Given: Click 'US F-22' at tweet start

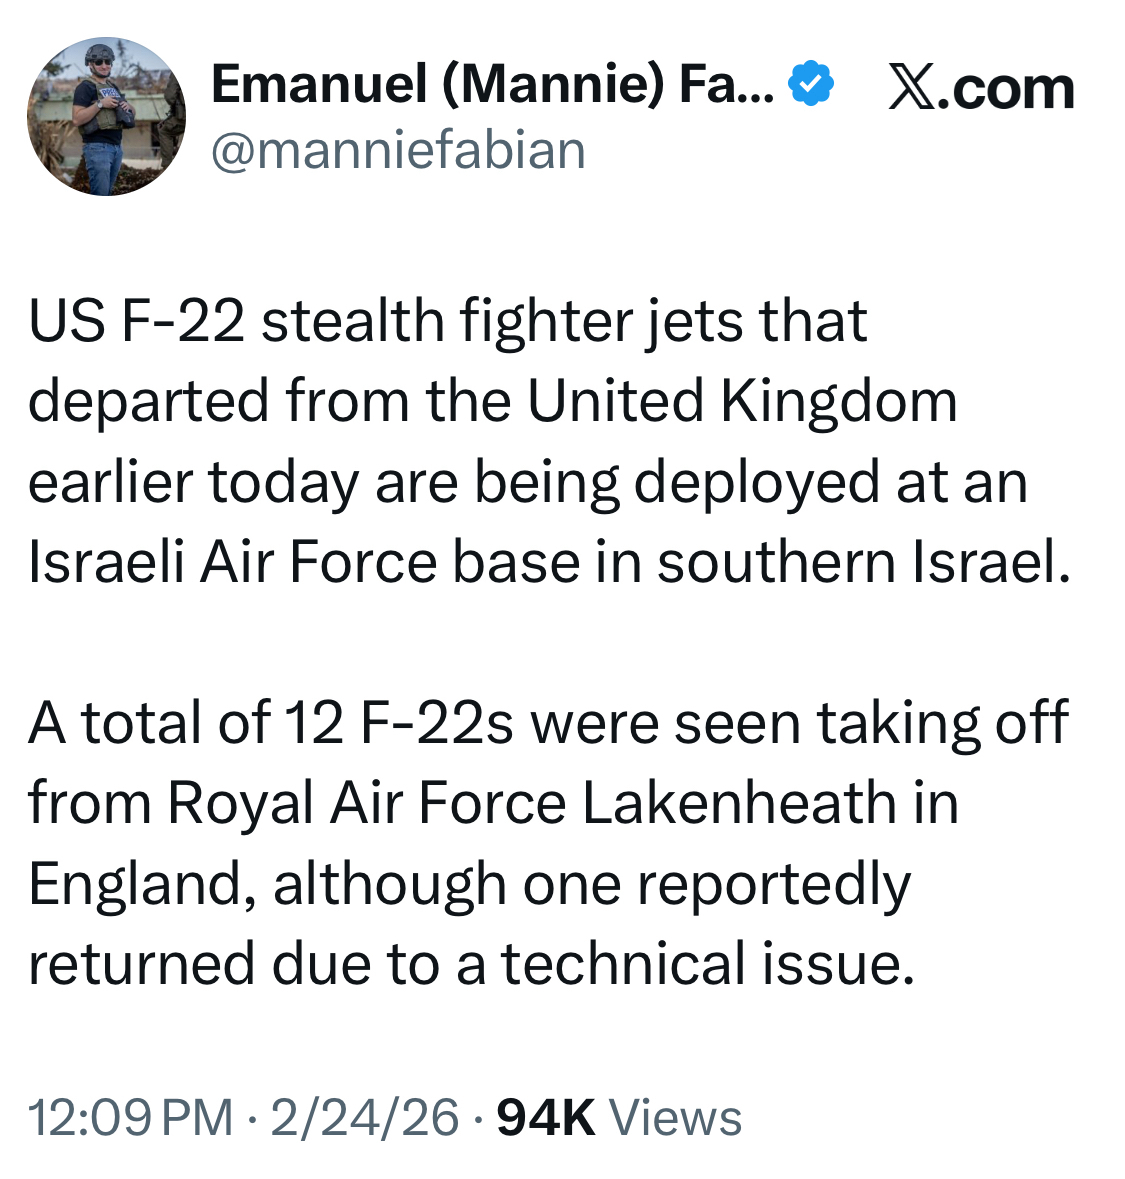Looking at the screenshot, I should [136, 321].
